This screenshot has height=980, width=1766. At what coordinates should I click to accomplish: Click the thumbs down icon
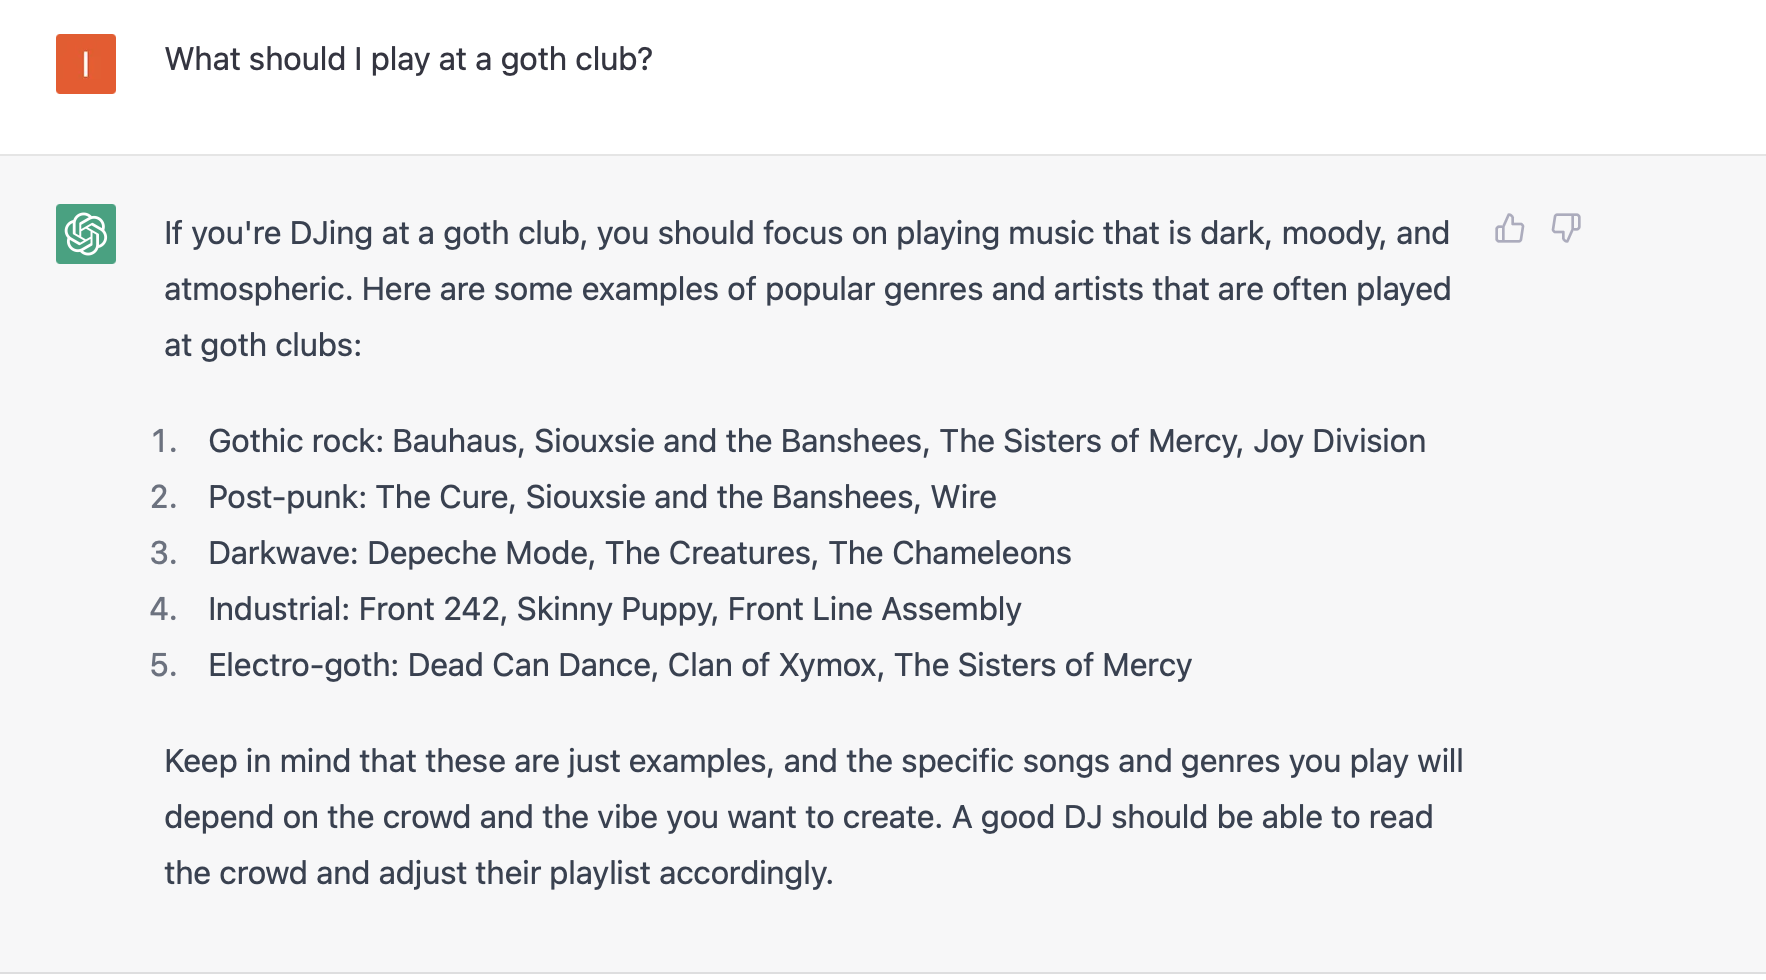pos(1566,229)
